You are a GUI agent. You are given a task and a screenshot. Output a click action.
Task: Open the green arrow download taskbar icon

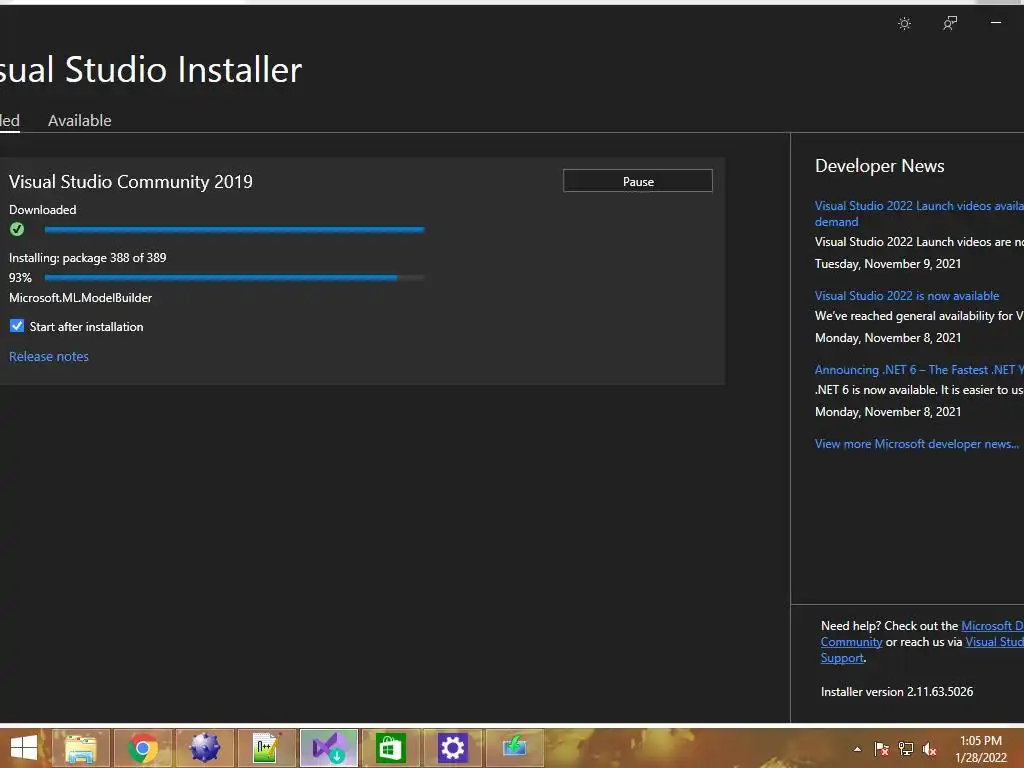click(514, 748)
